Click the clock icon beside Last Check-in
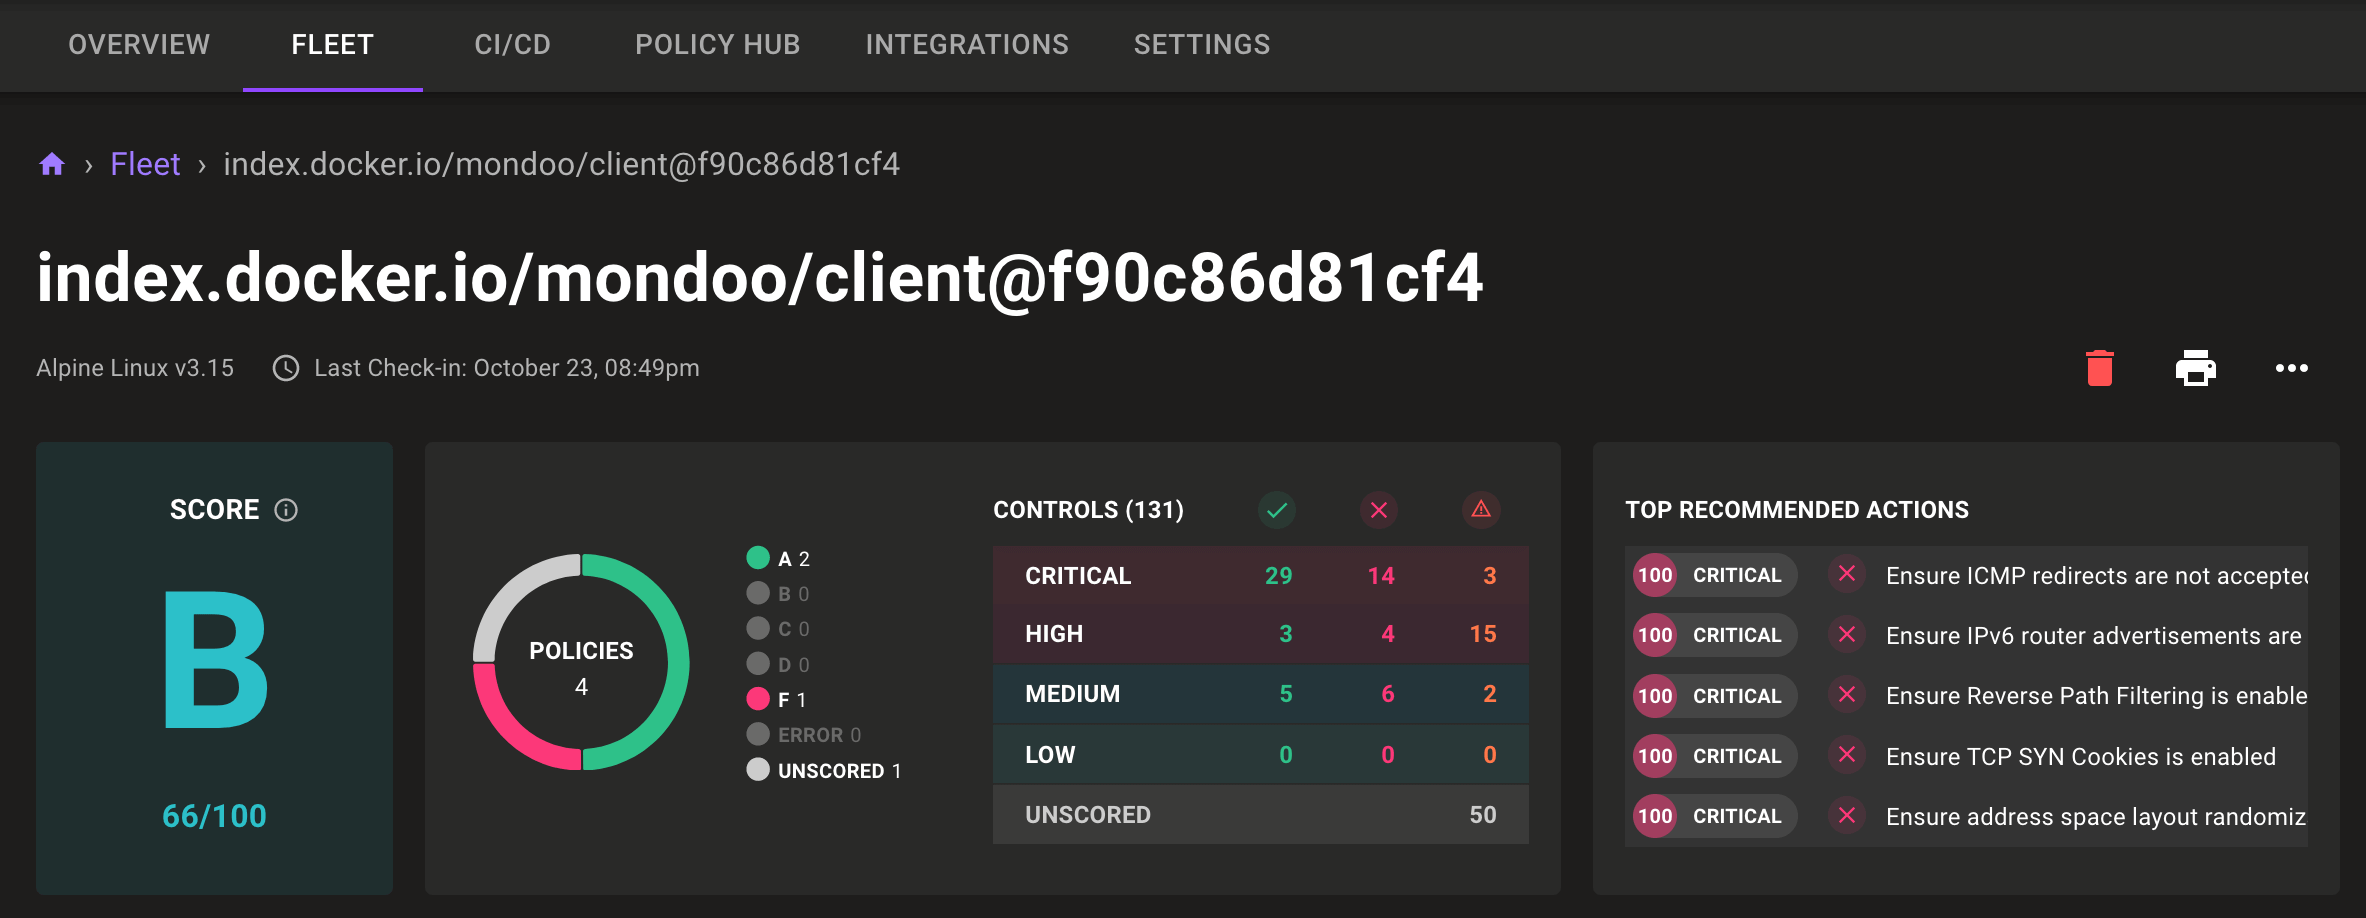 click(x=286, y=368)
